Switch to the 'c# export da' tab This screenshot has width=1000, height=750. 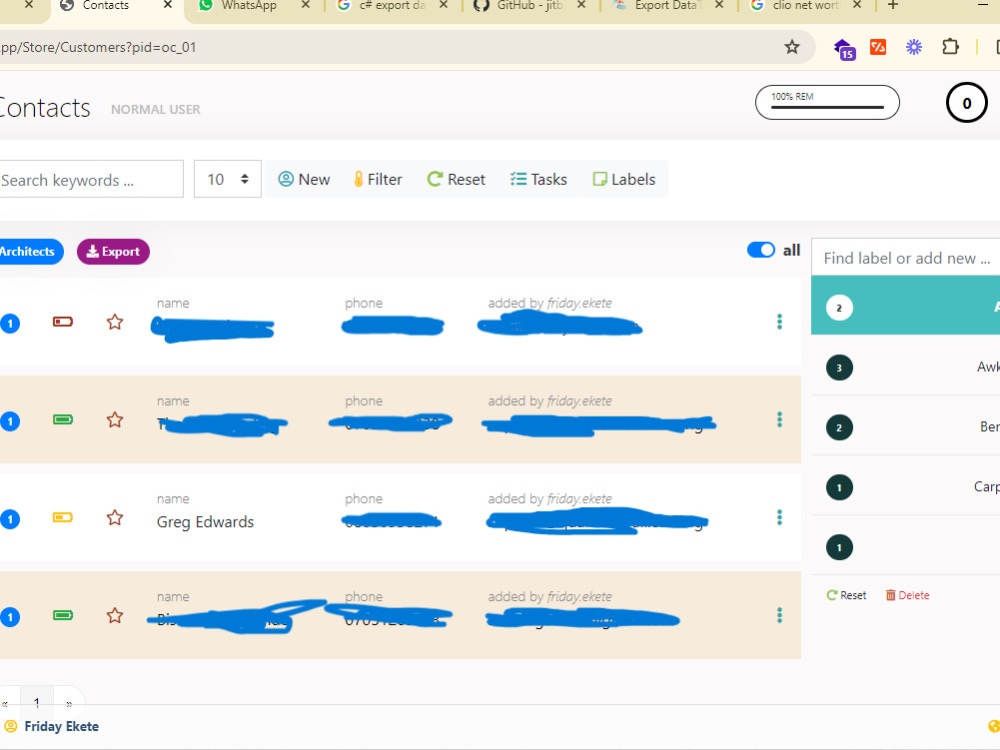392,6
